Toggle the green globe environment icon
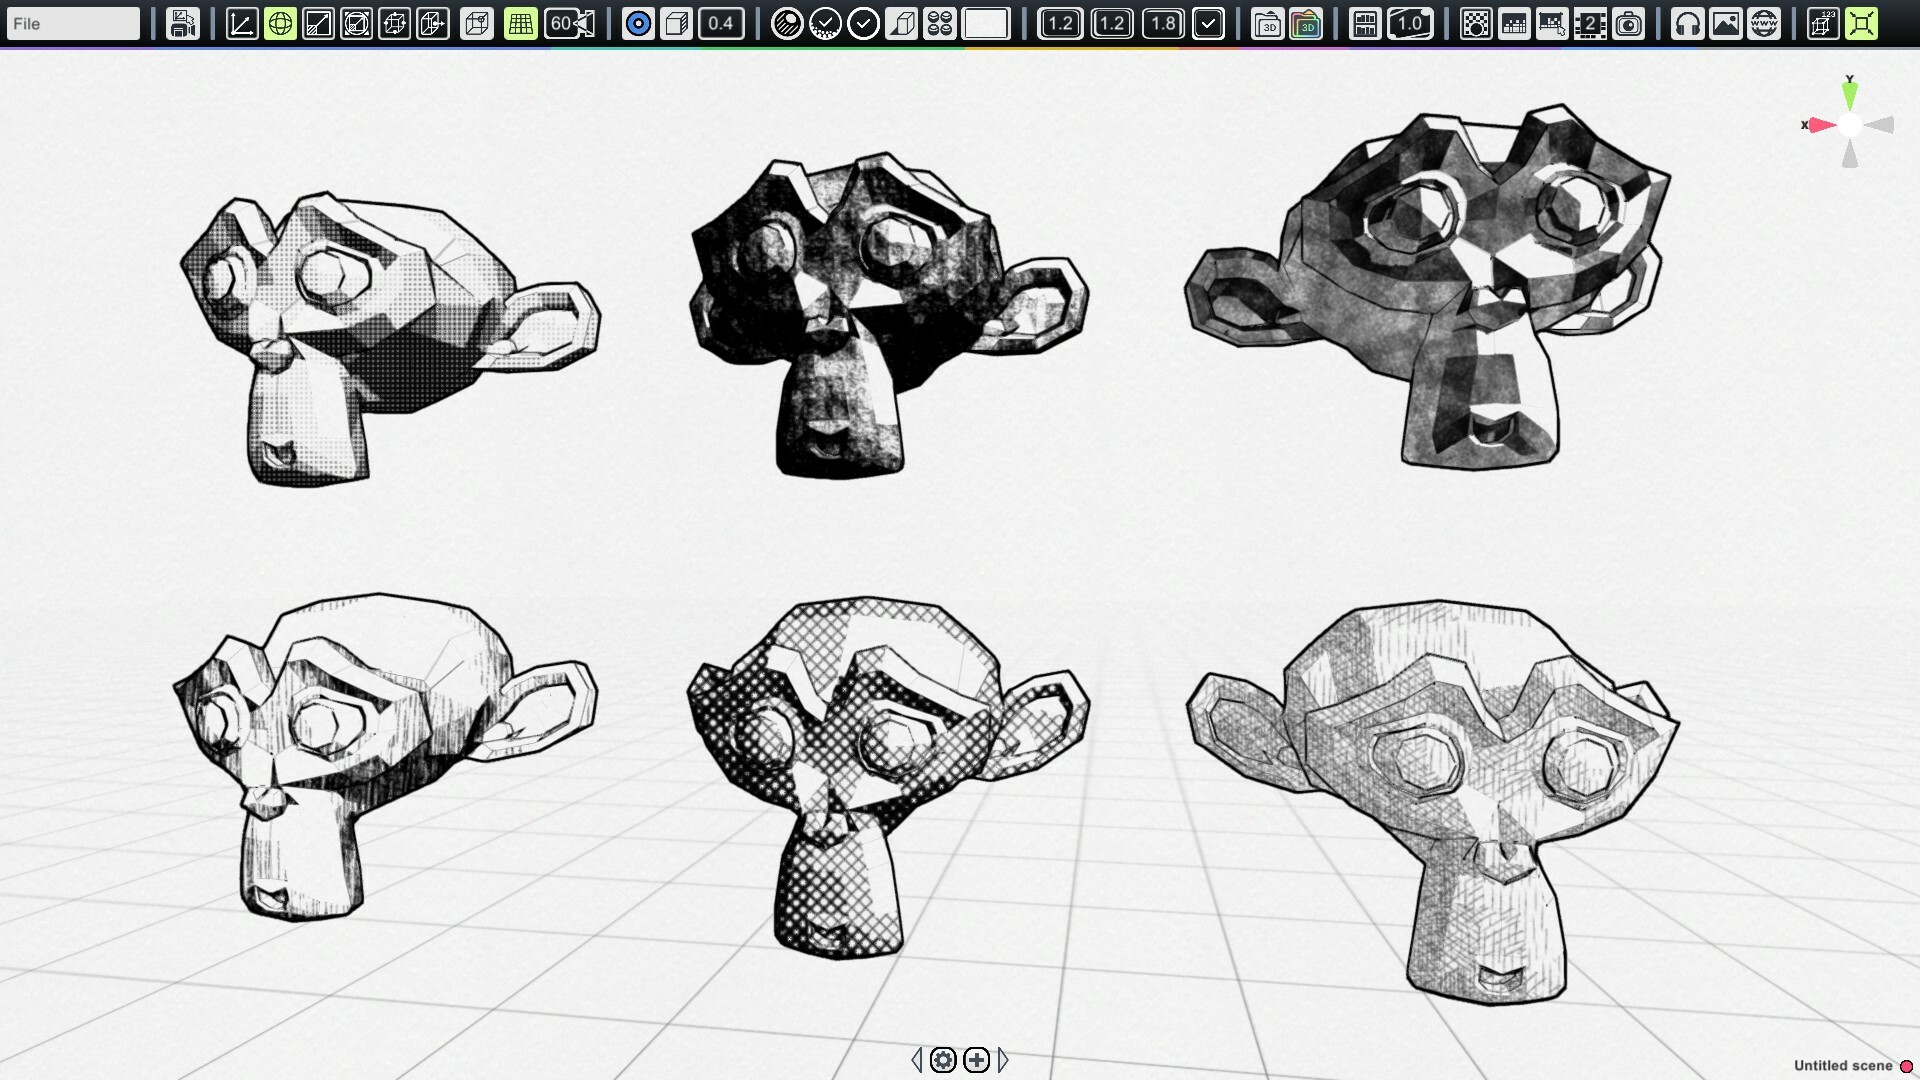 [x=279, y=23]
